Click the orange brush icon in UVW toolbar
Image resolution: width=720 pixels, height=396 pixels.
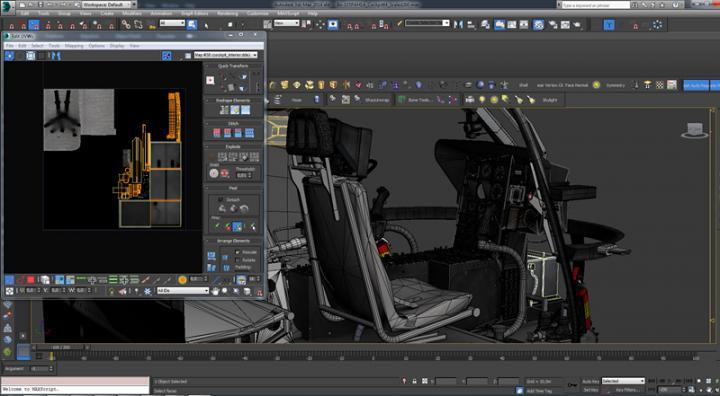146,279
